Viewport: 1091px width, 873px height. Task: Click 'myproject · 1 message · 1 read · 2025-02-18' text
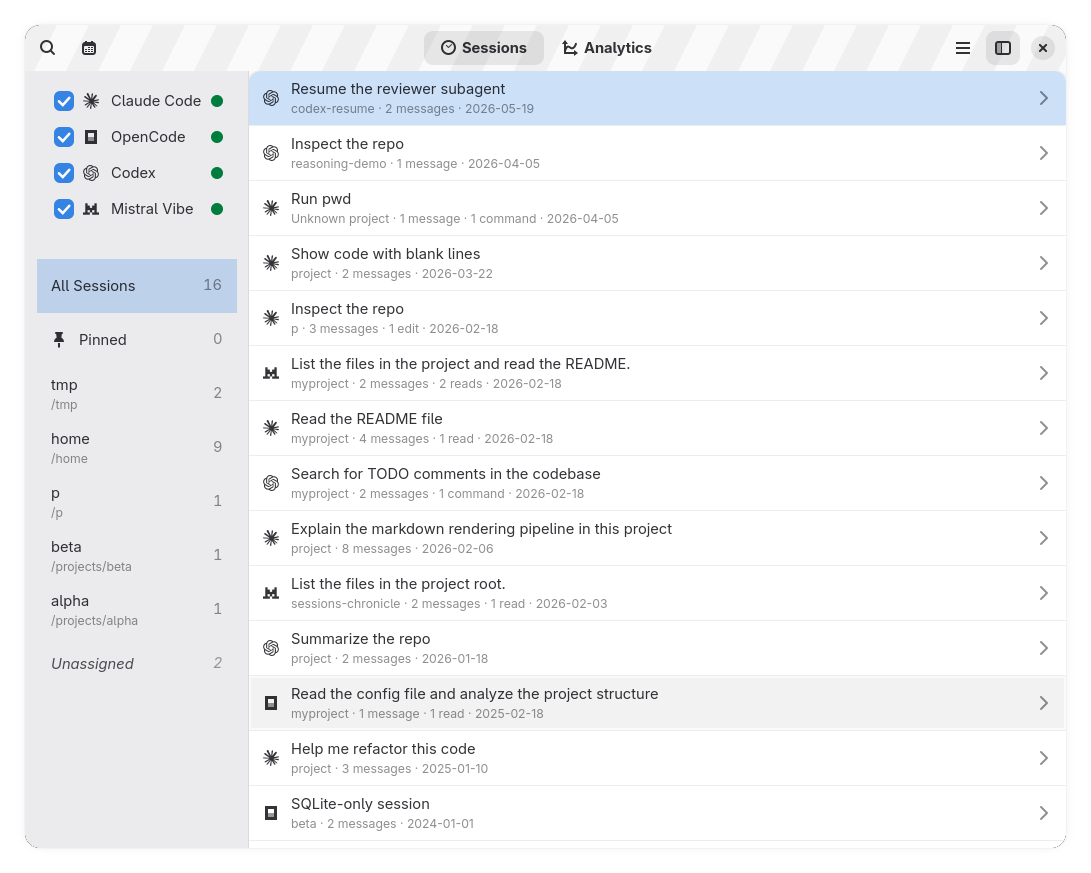pos(417,714)
